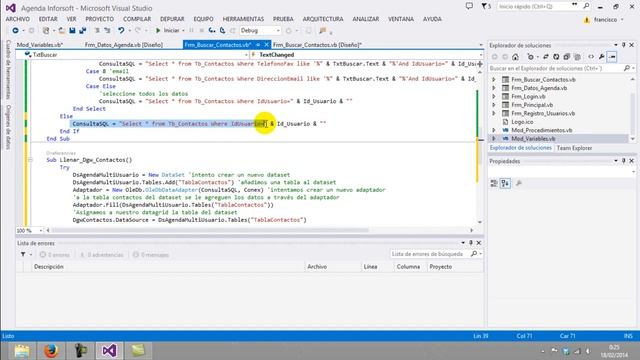This screenshot has width=640, height=360.
Task: Click the Comment selected lines icon
Action: click(x=97, y=31)
